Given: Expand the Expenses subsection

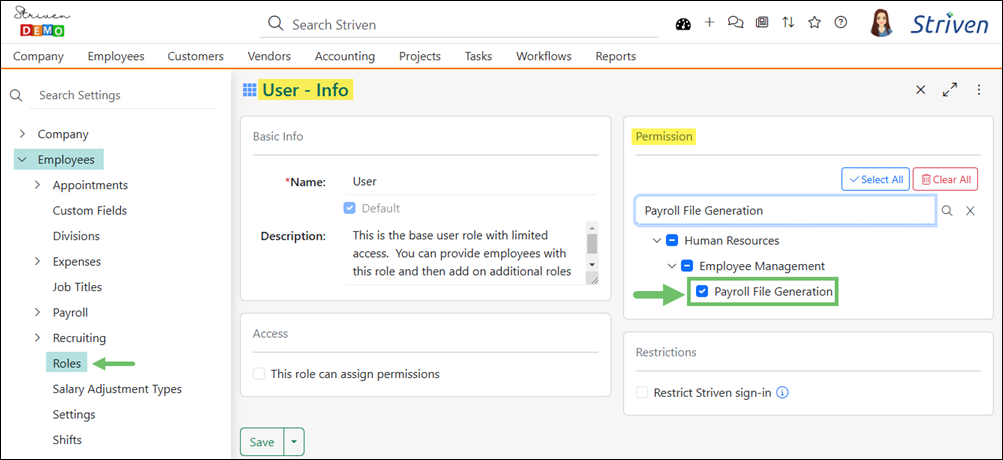Looking at the screenshot, I should 38,262.
